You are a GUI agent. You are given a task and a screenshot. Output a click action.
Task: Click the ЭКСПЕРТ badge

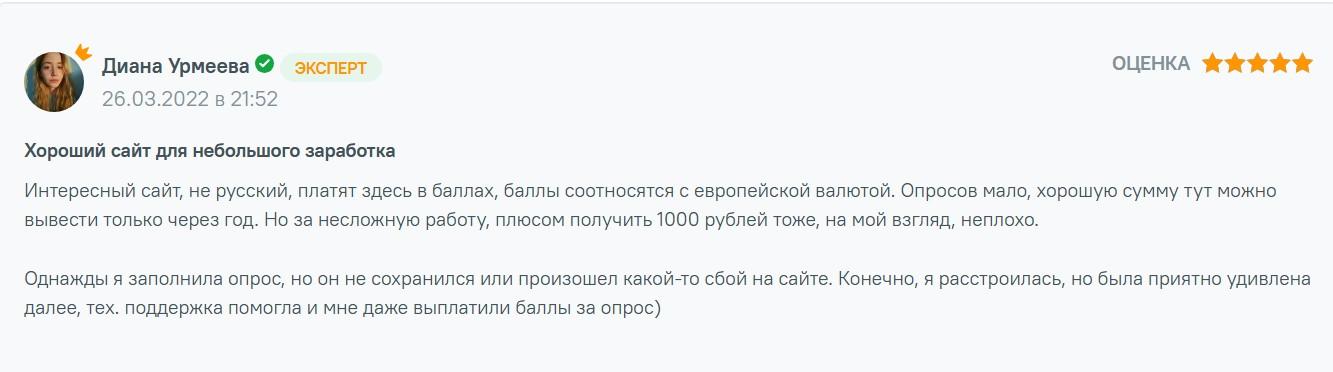click(331, 68)
